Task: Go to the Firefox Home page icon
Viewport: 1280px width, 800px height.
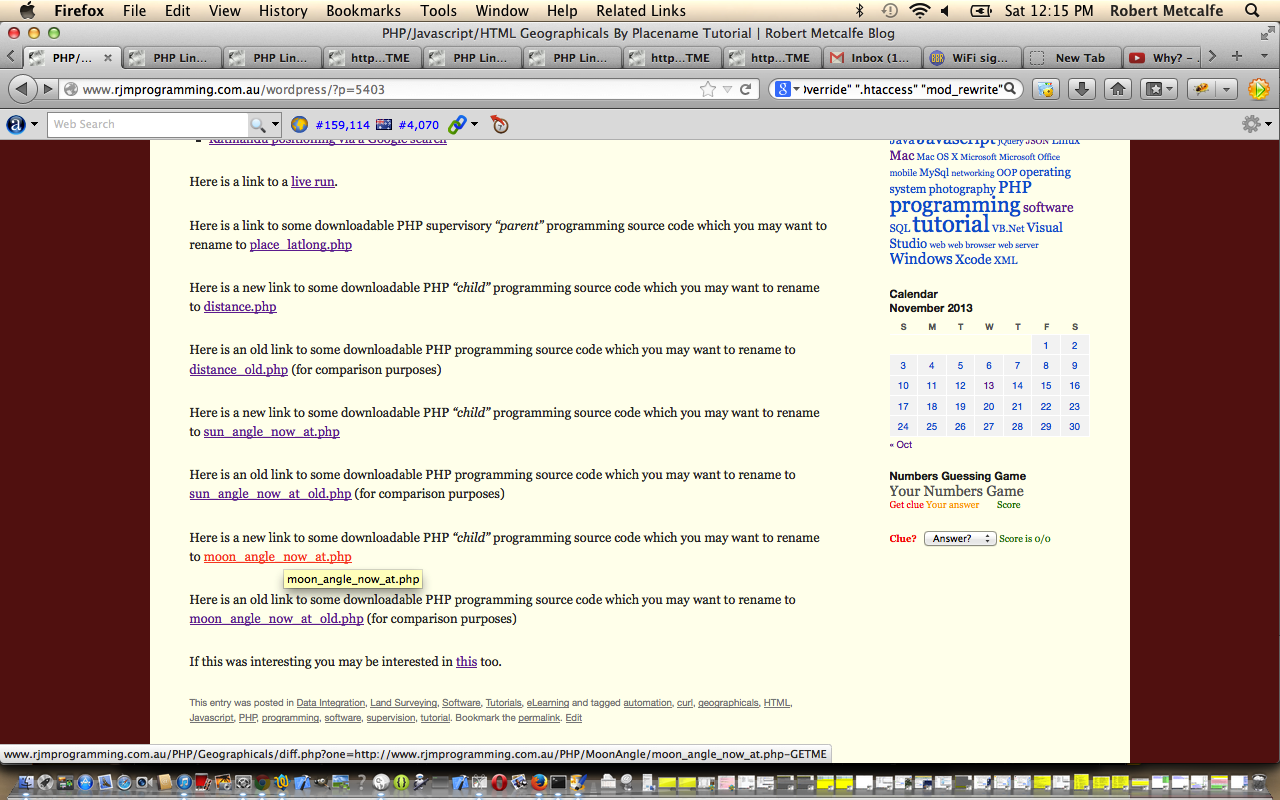Action: 1118,89
